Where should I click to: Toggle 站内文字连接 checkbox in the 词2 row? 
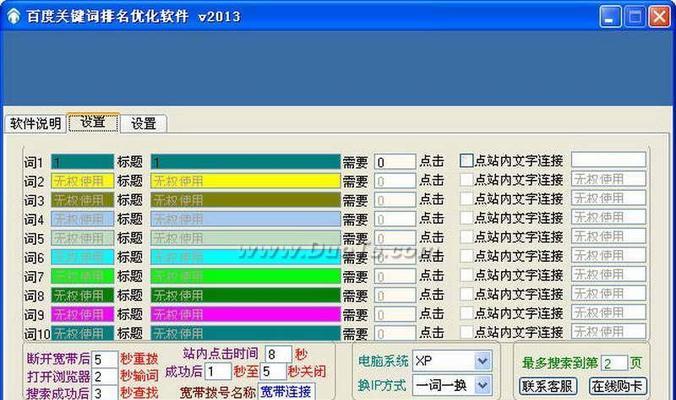point(466,180)
